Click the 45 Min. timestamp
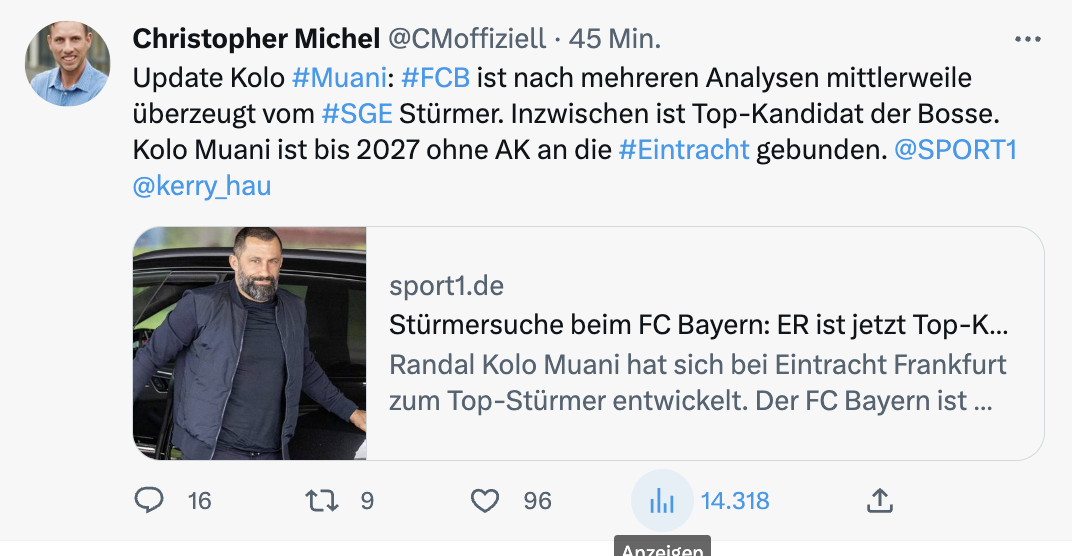The image size is (1072, 556). (615, 39)
